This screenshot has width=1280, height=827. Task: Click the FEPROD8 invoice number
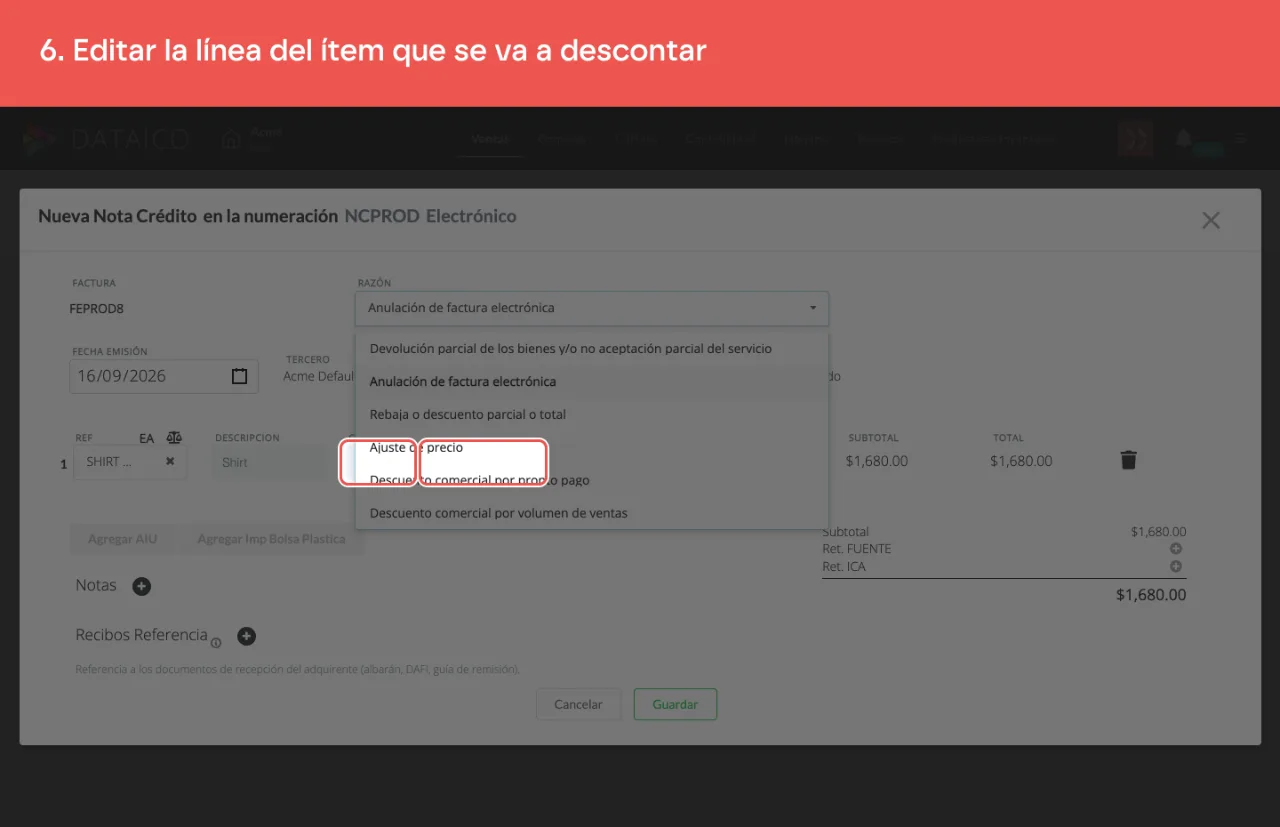tap(97, 309)
